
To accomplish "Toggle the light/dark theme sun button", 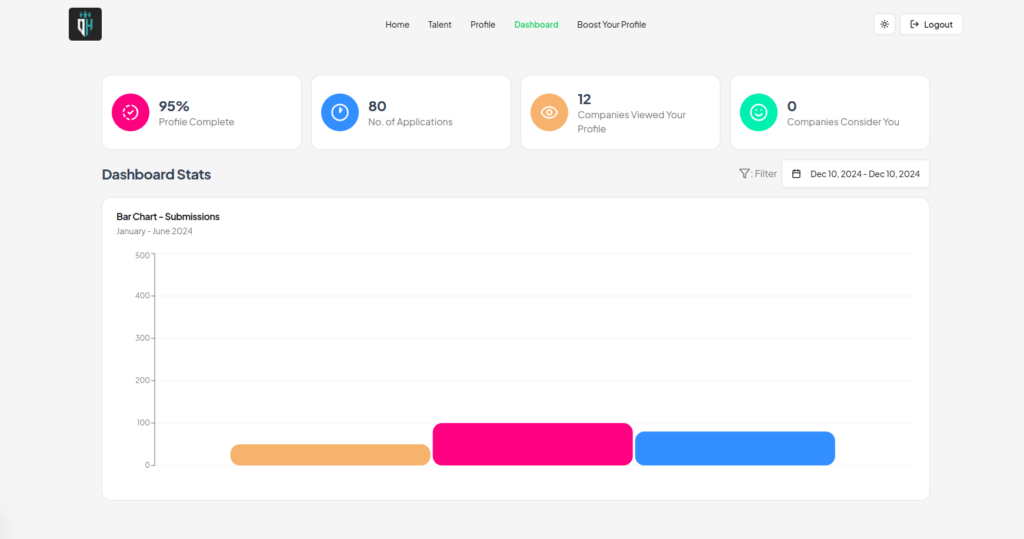I will pos(884,24).
